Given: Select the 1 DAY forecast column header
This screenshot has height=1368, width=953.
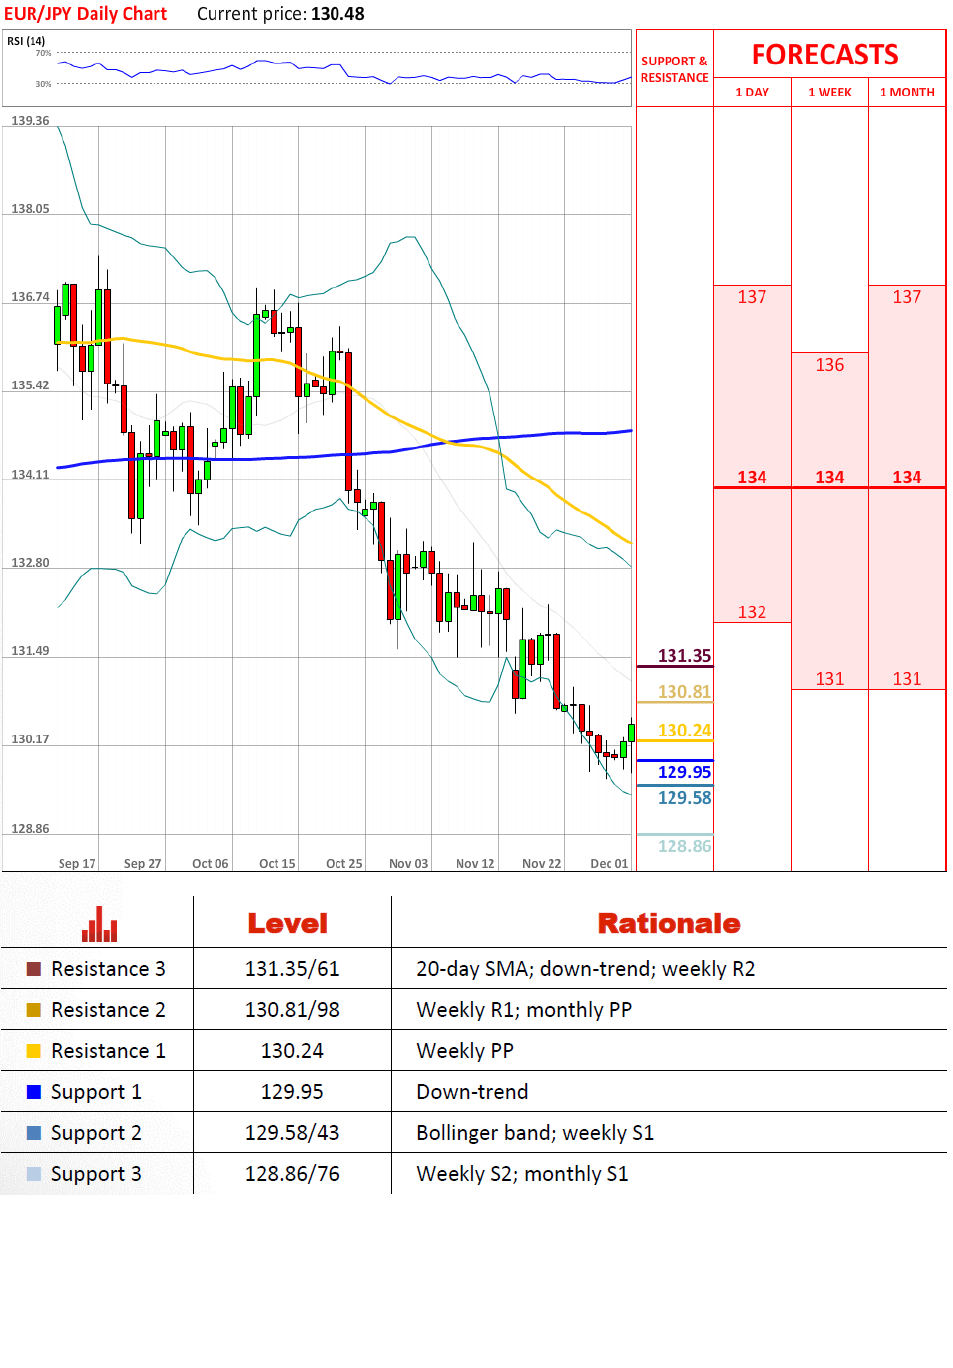Looking at the screenshot, I should [x=752, y=92].
